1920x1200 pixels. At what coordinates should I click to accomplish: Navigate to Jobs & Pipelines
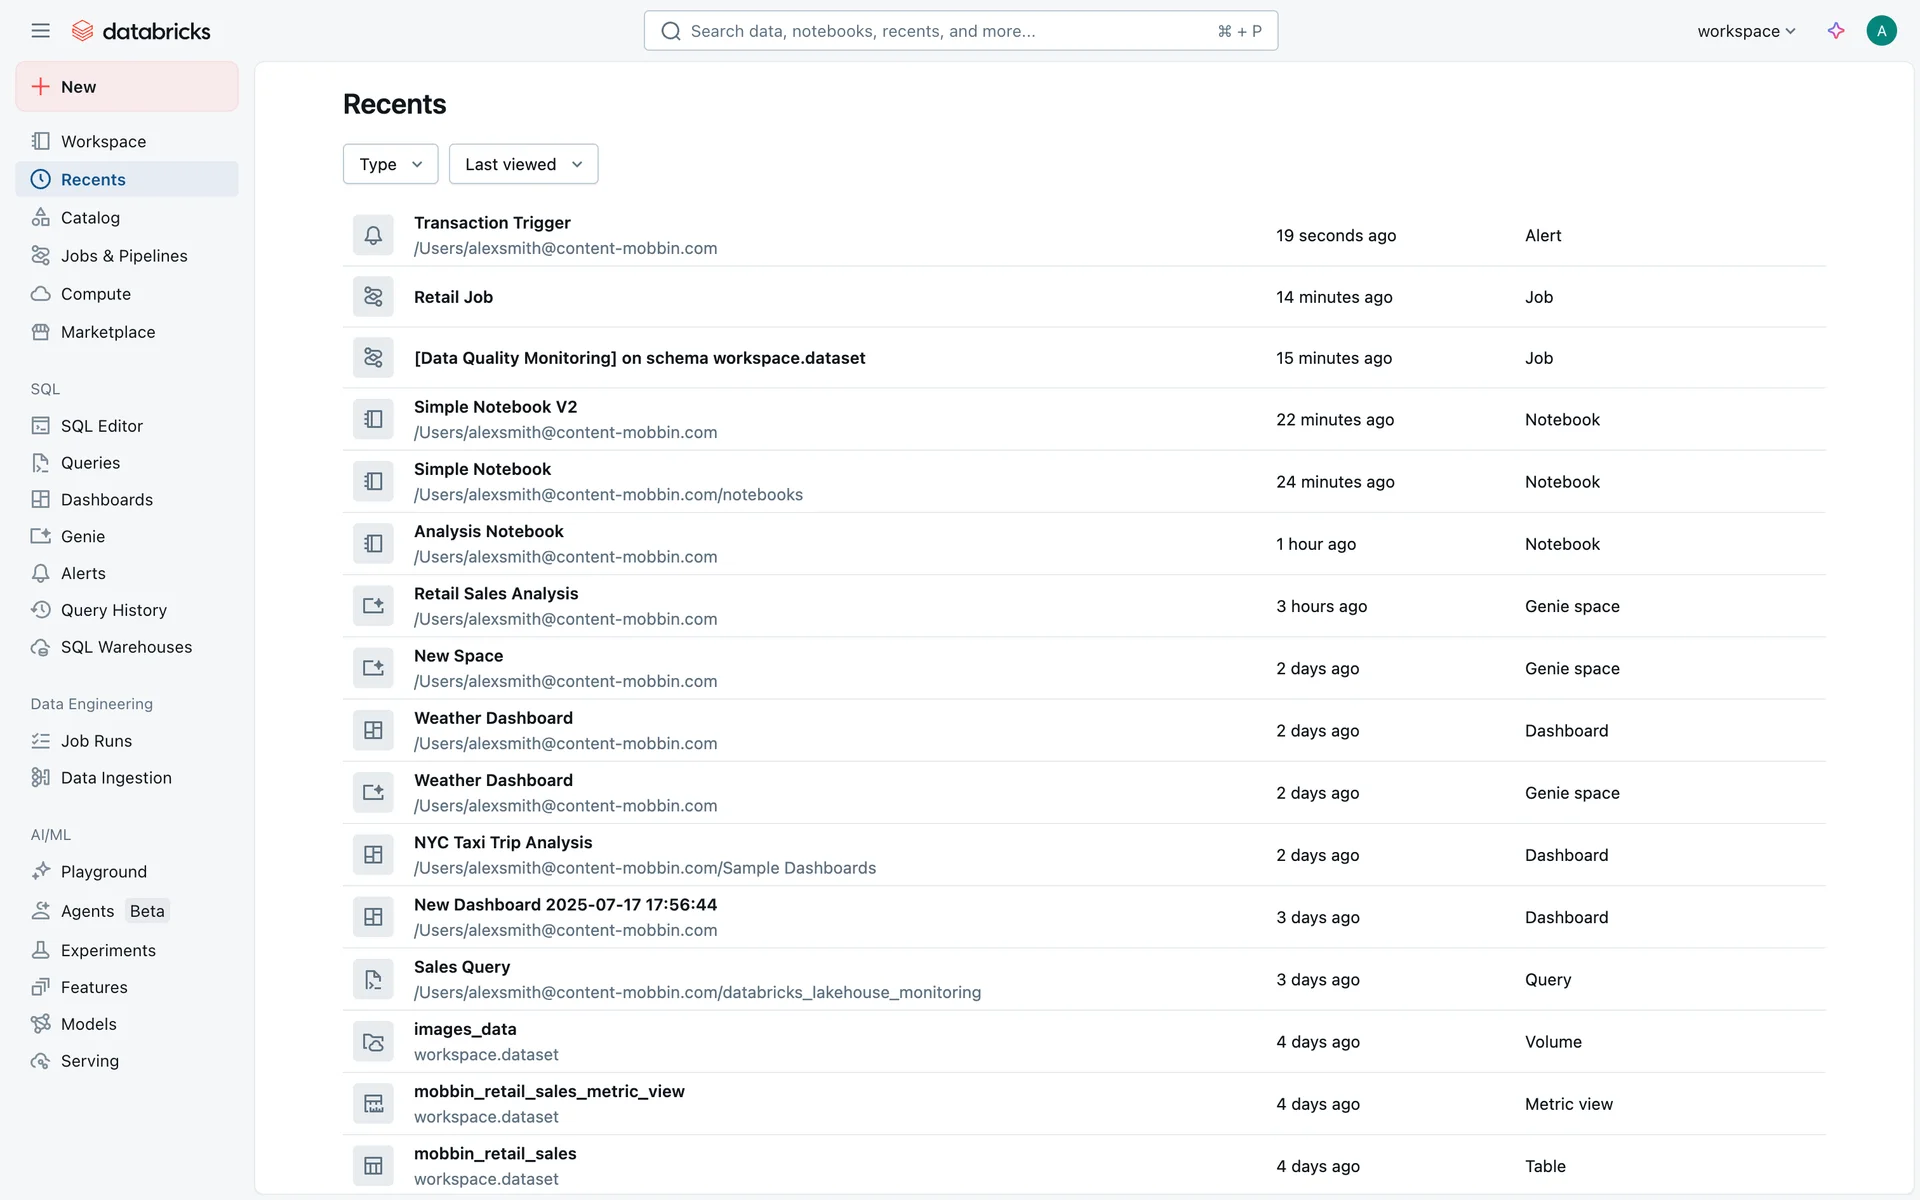pyautogui.click(x=124, y=256)
